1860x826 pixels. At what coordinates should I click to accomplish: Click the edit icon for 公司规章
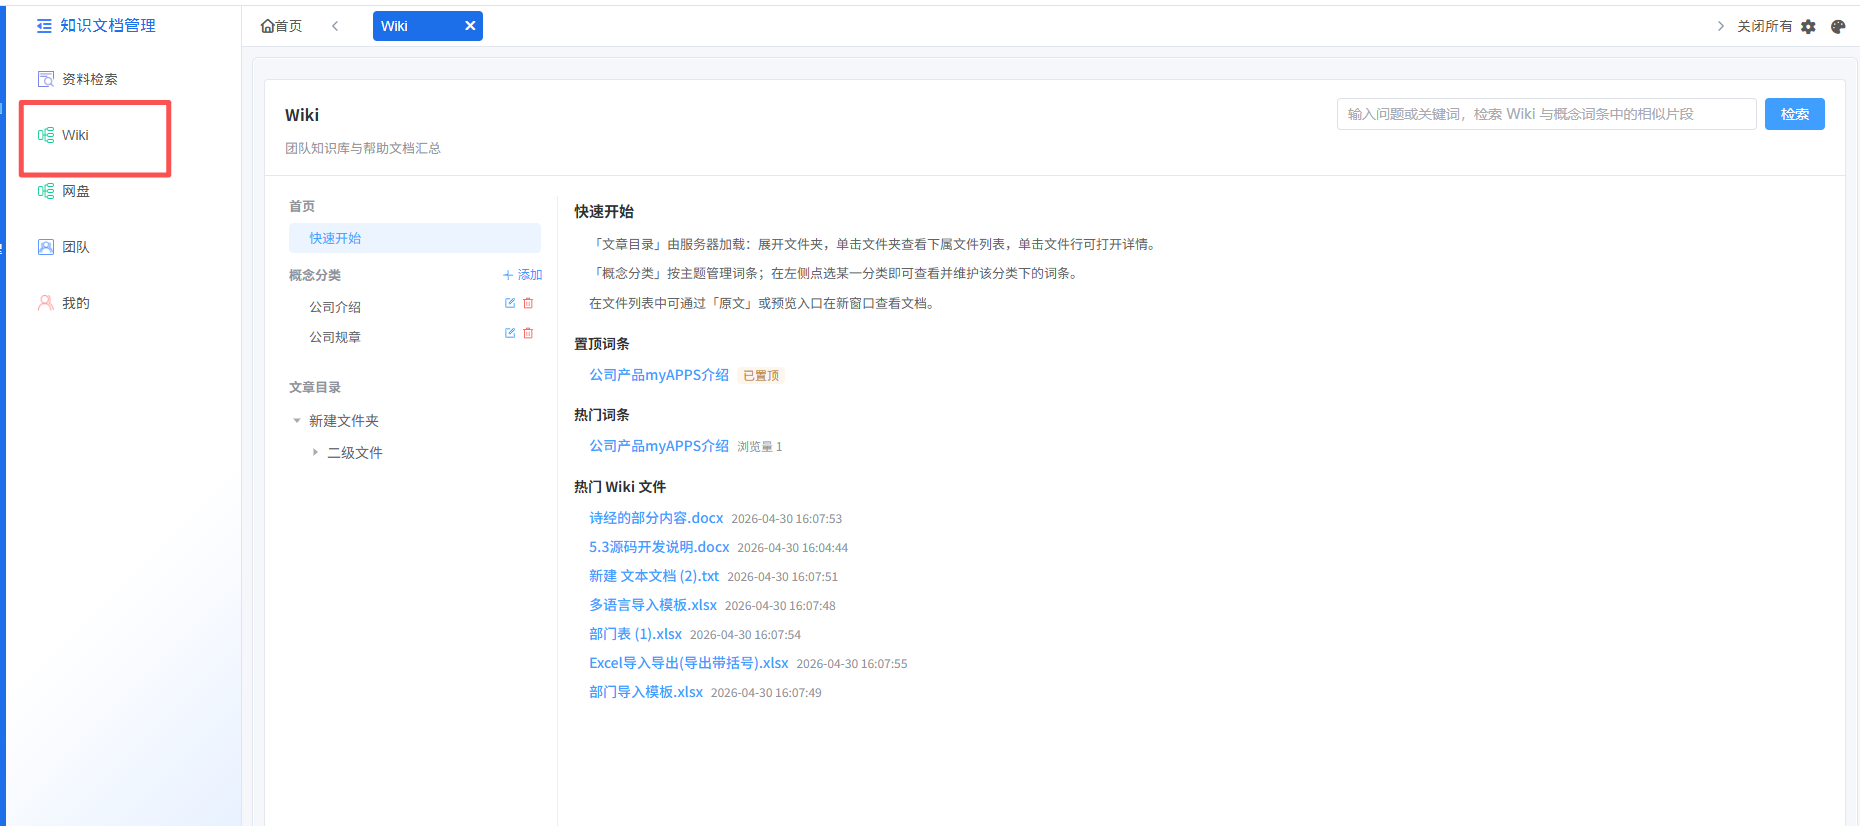(510, 333)
